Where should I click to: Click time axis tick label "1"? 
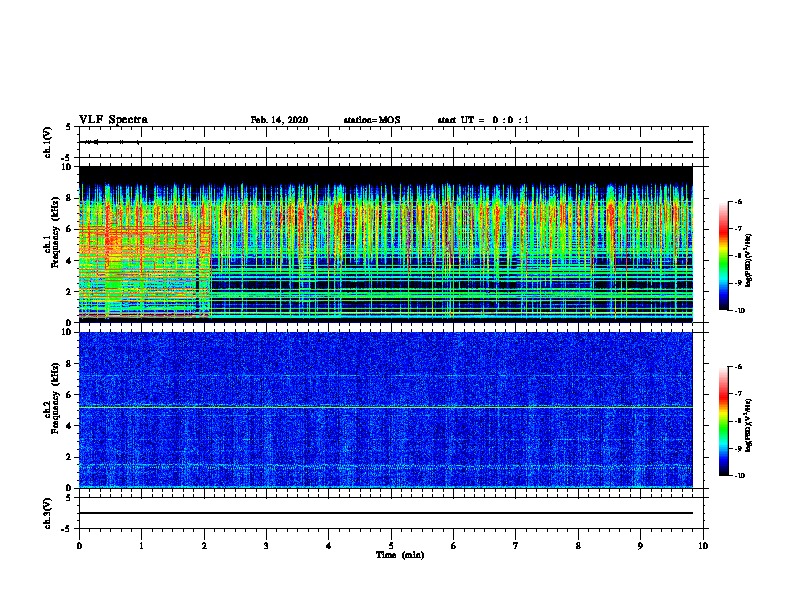[x=141, y=545]
